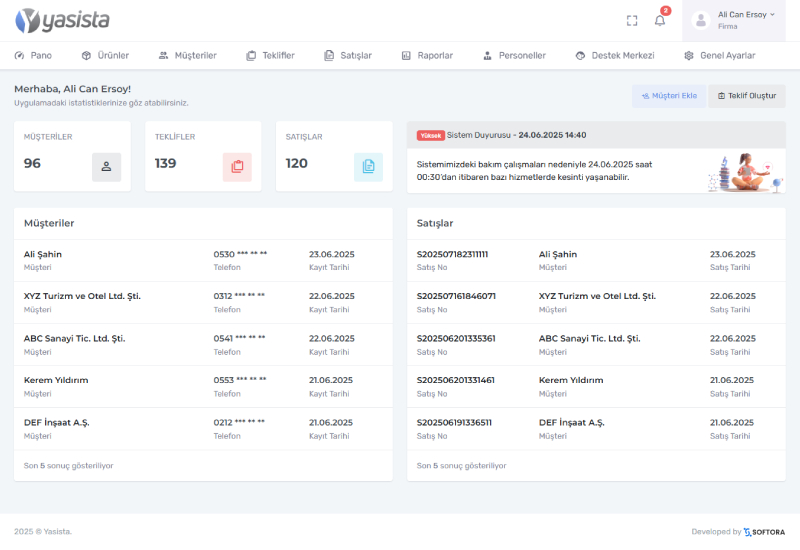This screenshot has height=550, width=800.
Task: Open customer Ali Şahin in Müşteriler list
Action: (43, 254)
